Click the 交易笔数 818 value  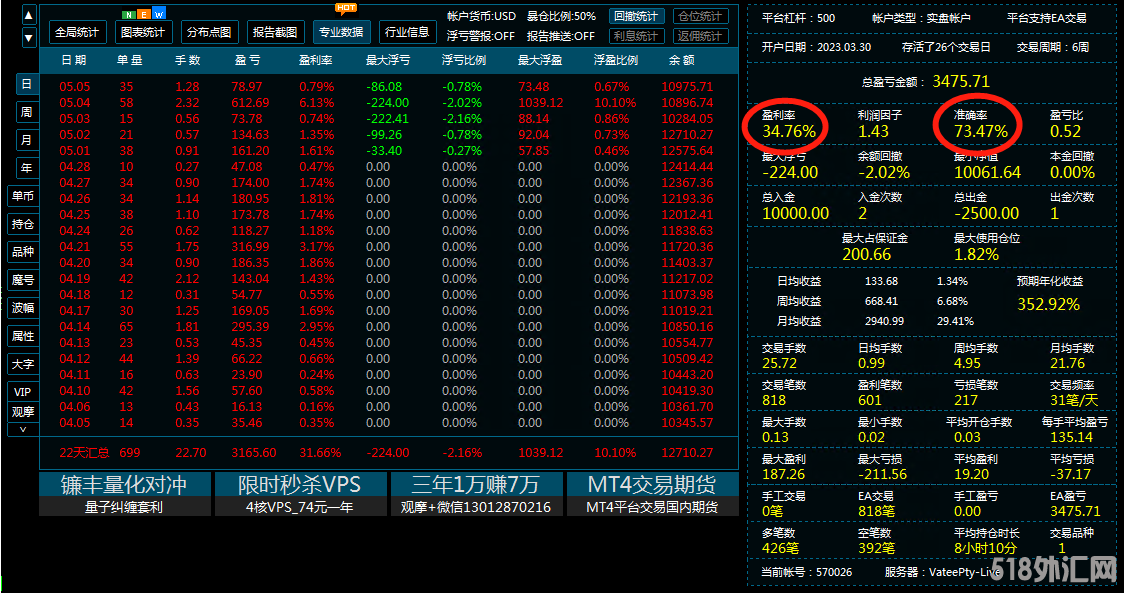point(773,400)
